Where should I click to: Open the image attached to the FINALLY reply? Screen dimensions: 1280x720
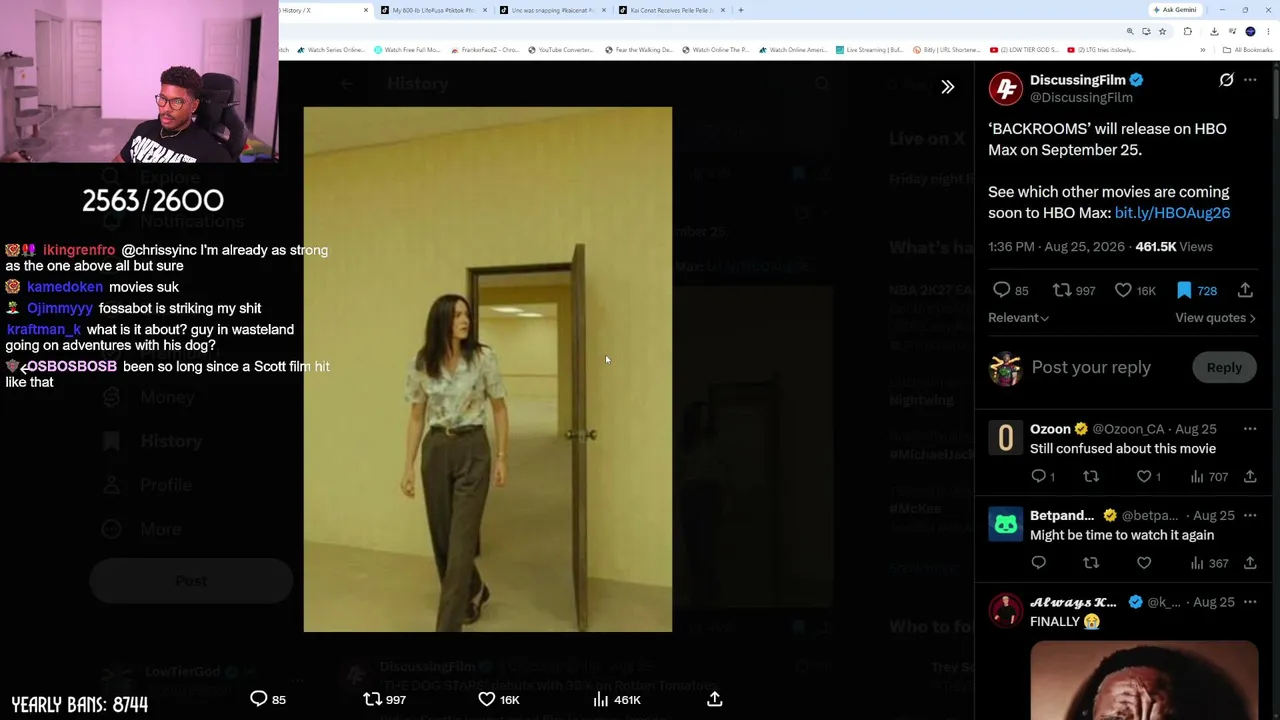pyautogui.click(x=1144, y=680)
